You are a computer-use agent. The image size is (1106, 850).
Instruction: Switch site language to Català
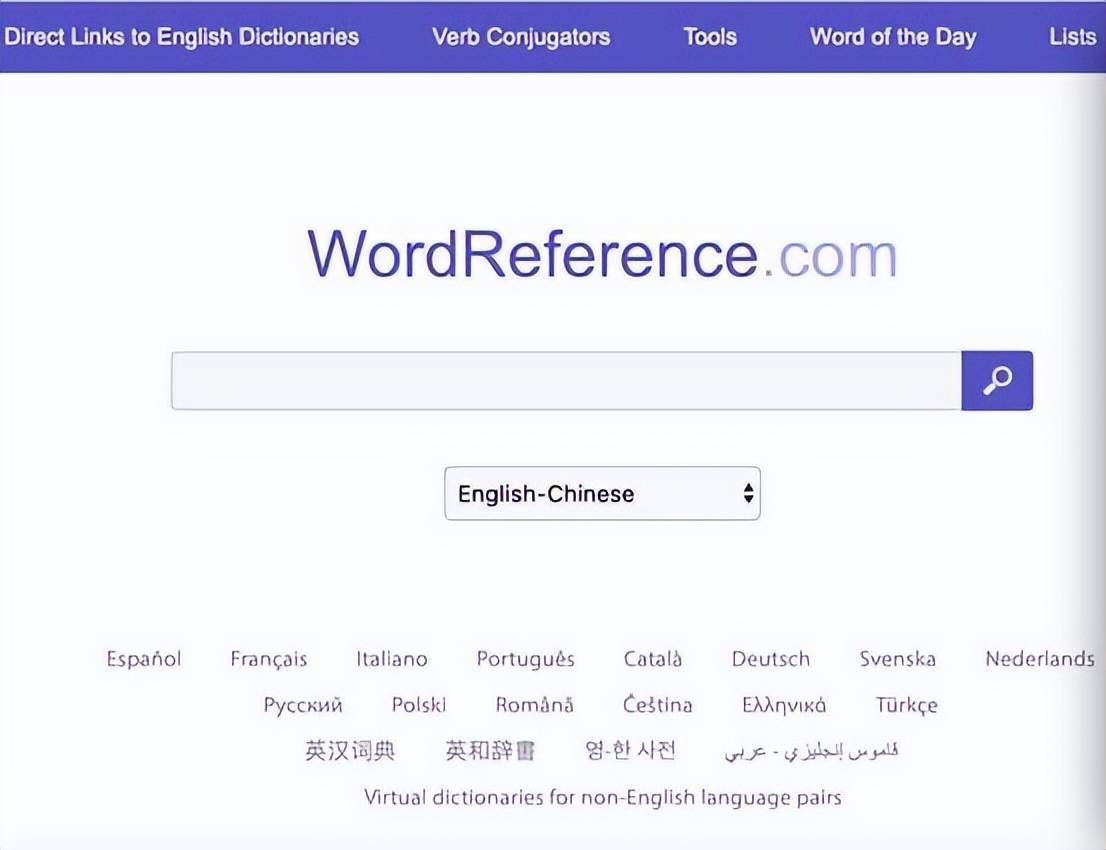pos(652,659)
